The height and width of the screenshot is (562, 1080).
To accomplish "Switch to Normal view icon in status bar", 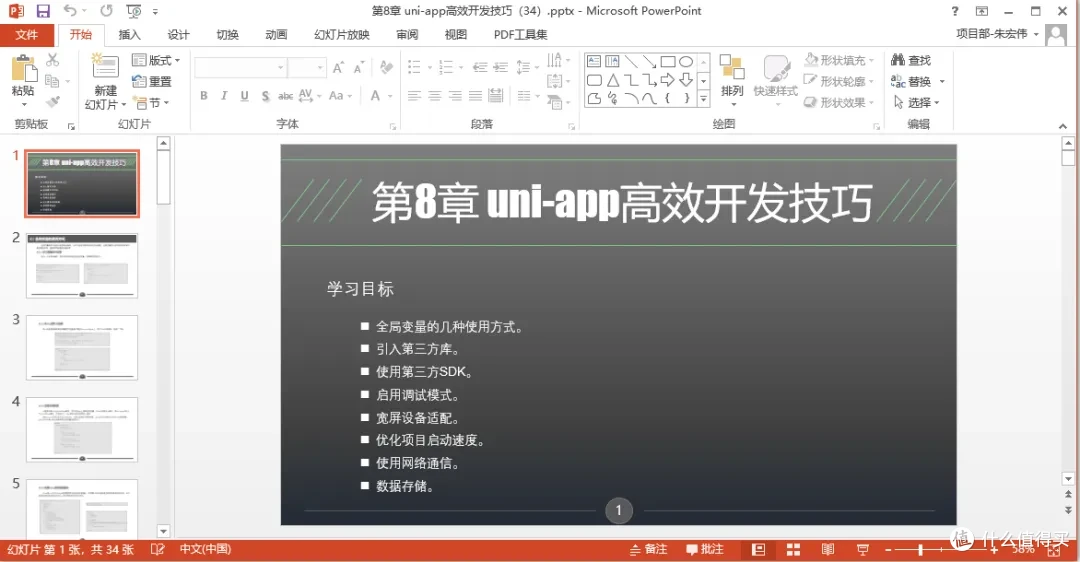I will pos(758,550).
